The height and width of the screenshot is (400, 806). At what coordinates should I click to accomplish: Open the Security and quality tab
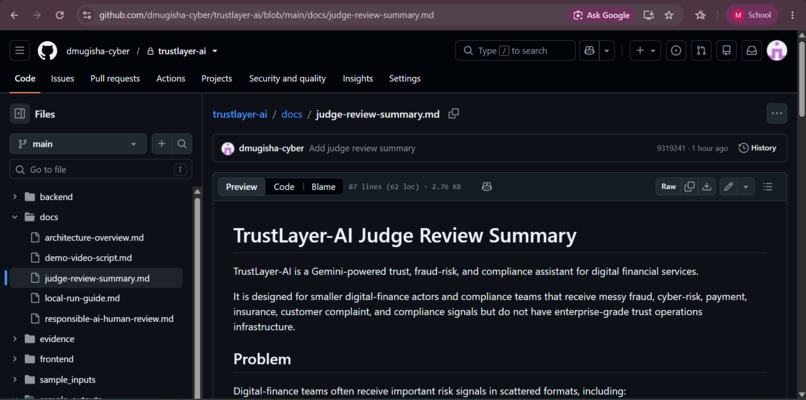(287, 79)
